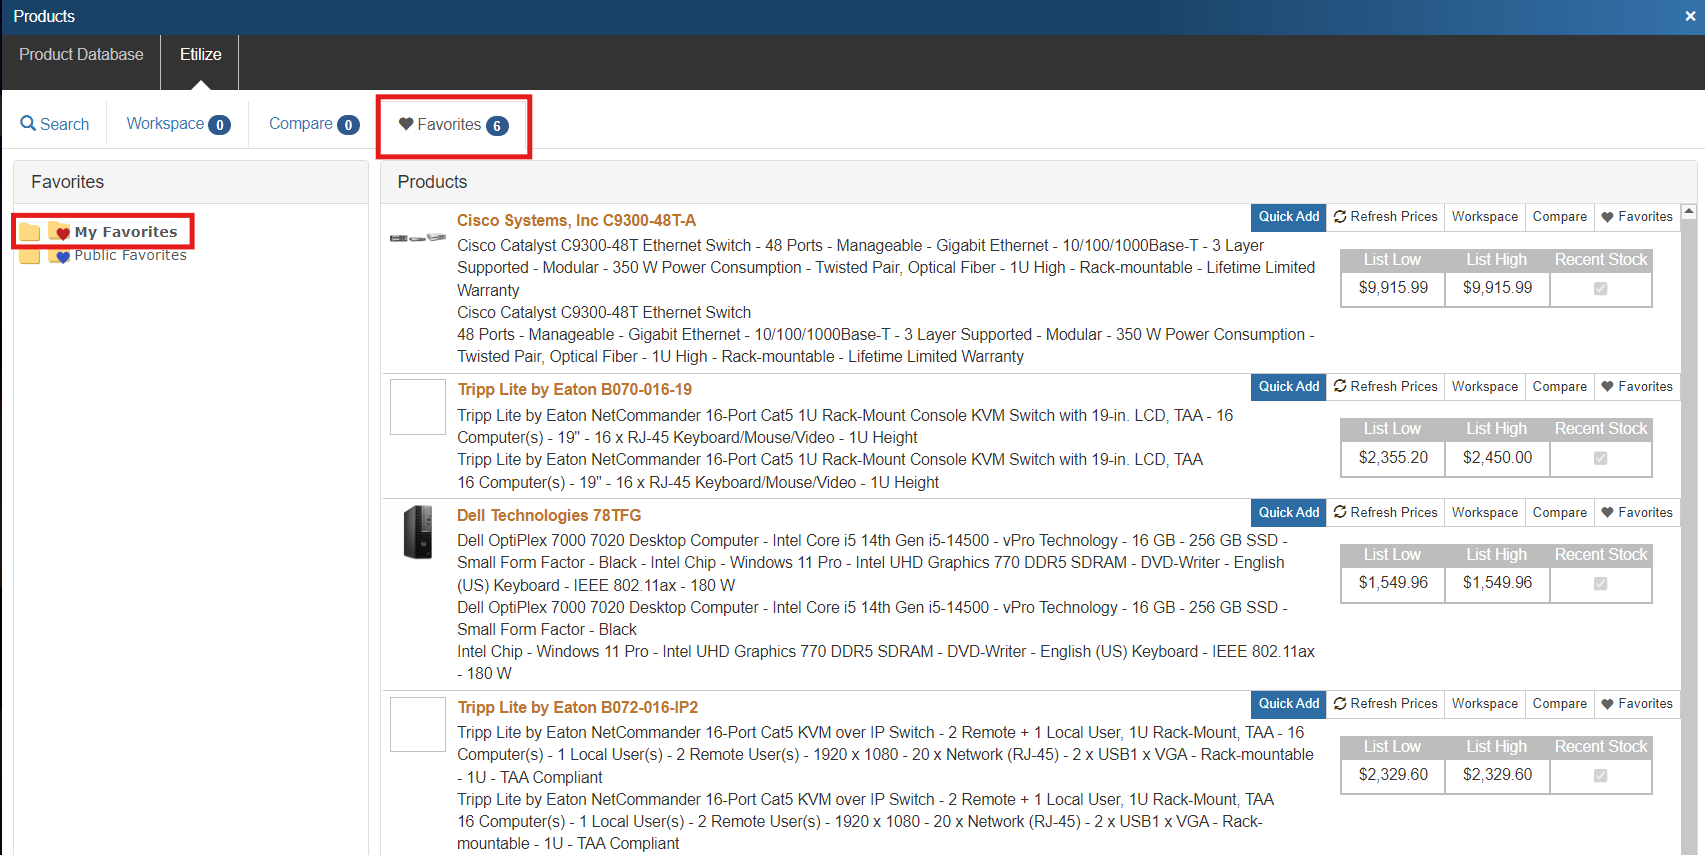Click Favorites heart for Tripp Lite B070-016-19

coord(1607,386)
